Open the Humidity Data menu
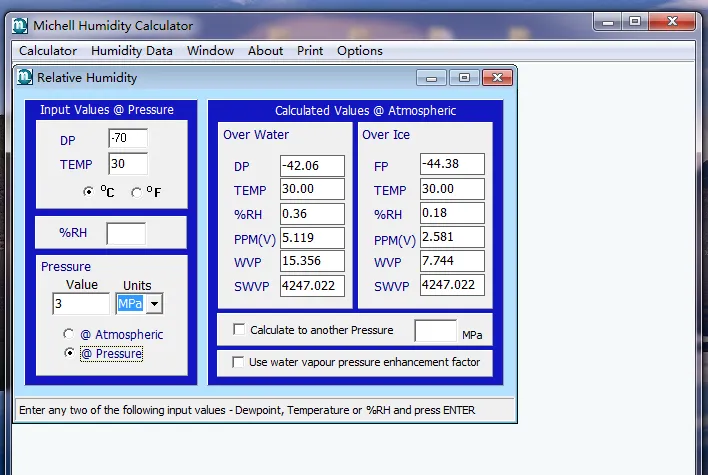Screen dimensions: 708x475 [x=132, y=51]
